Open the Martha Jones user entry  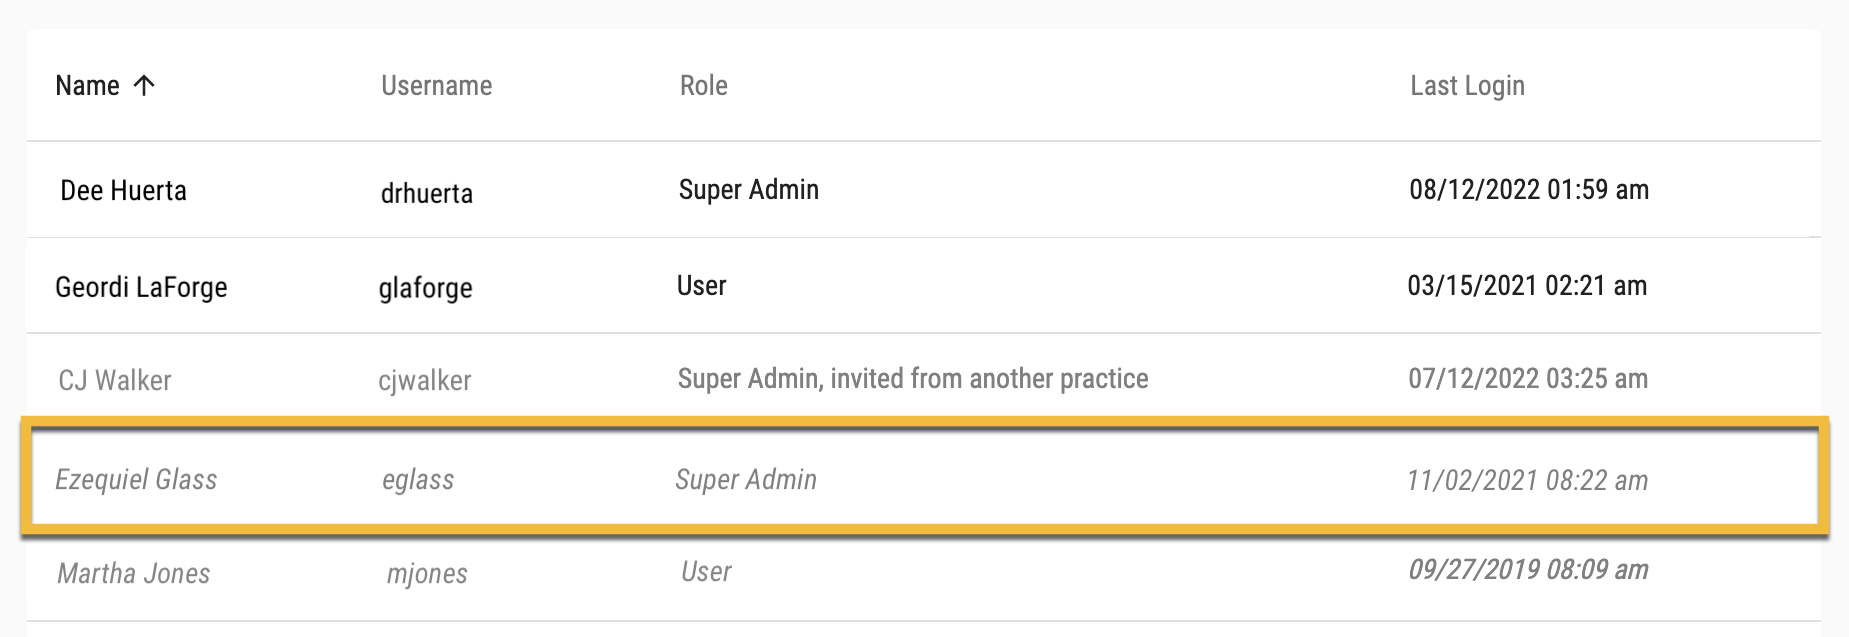923,573
